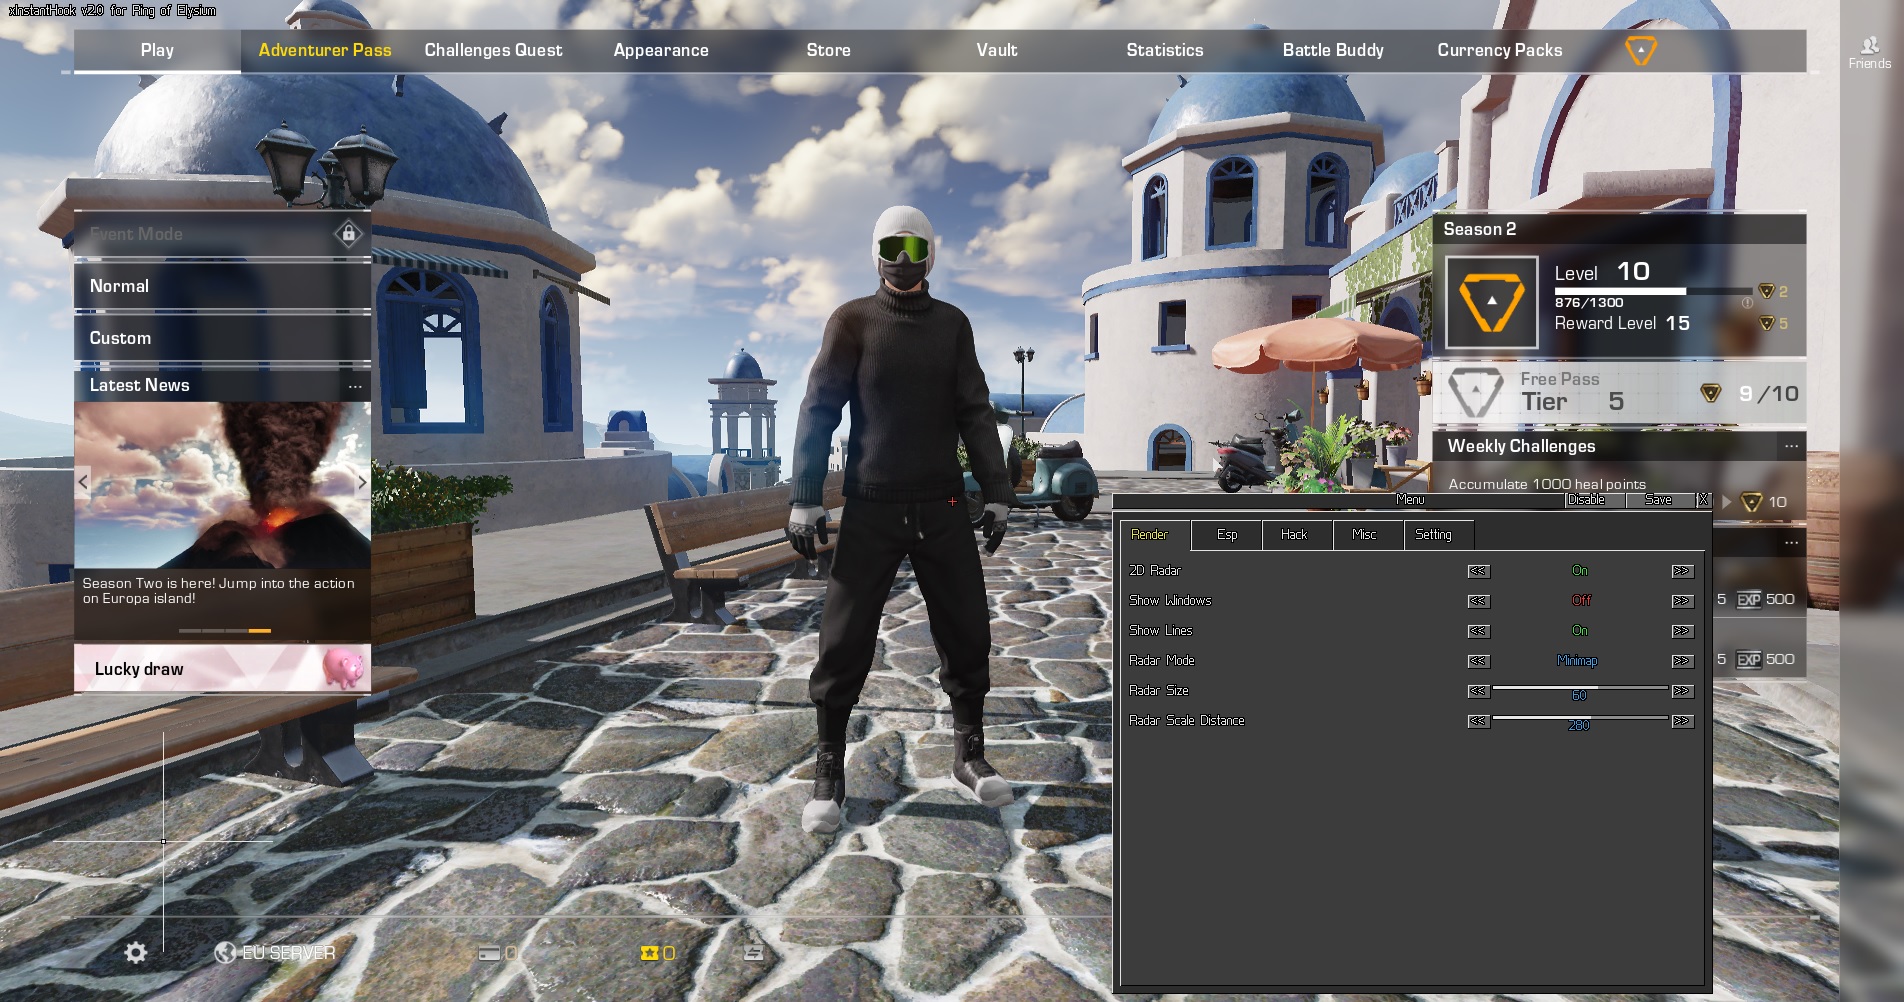Open the volcano news thumbnail
1904x1002 pixels.
pos(222,485)
